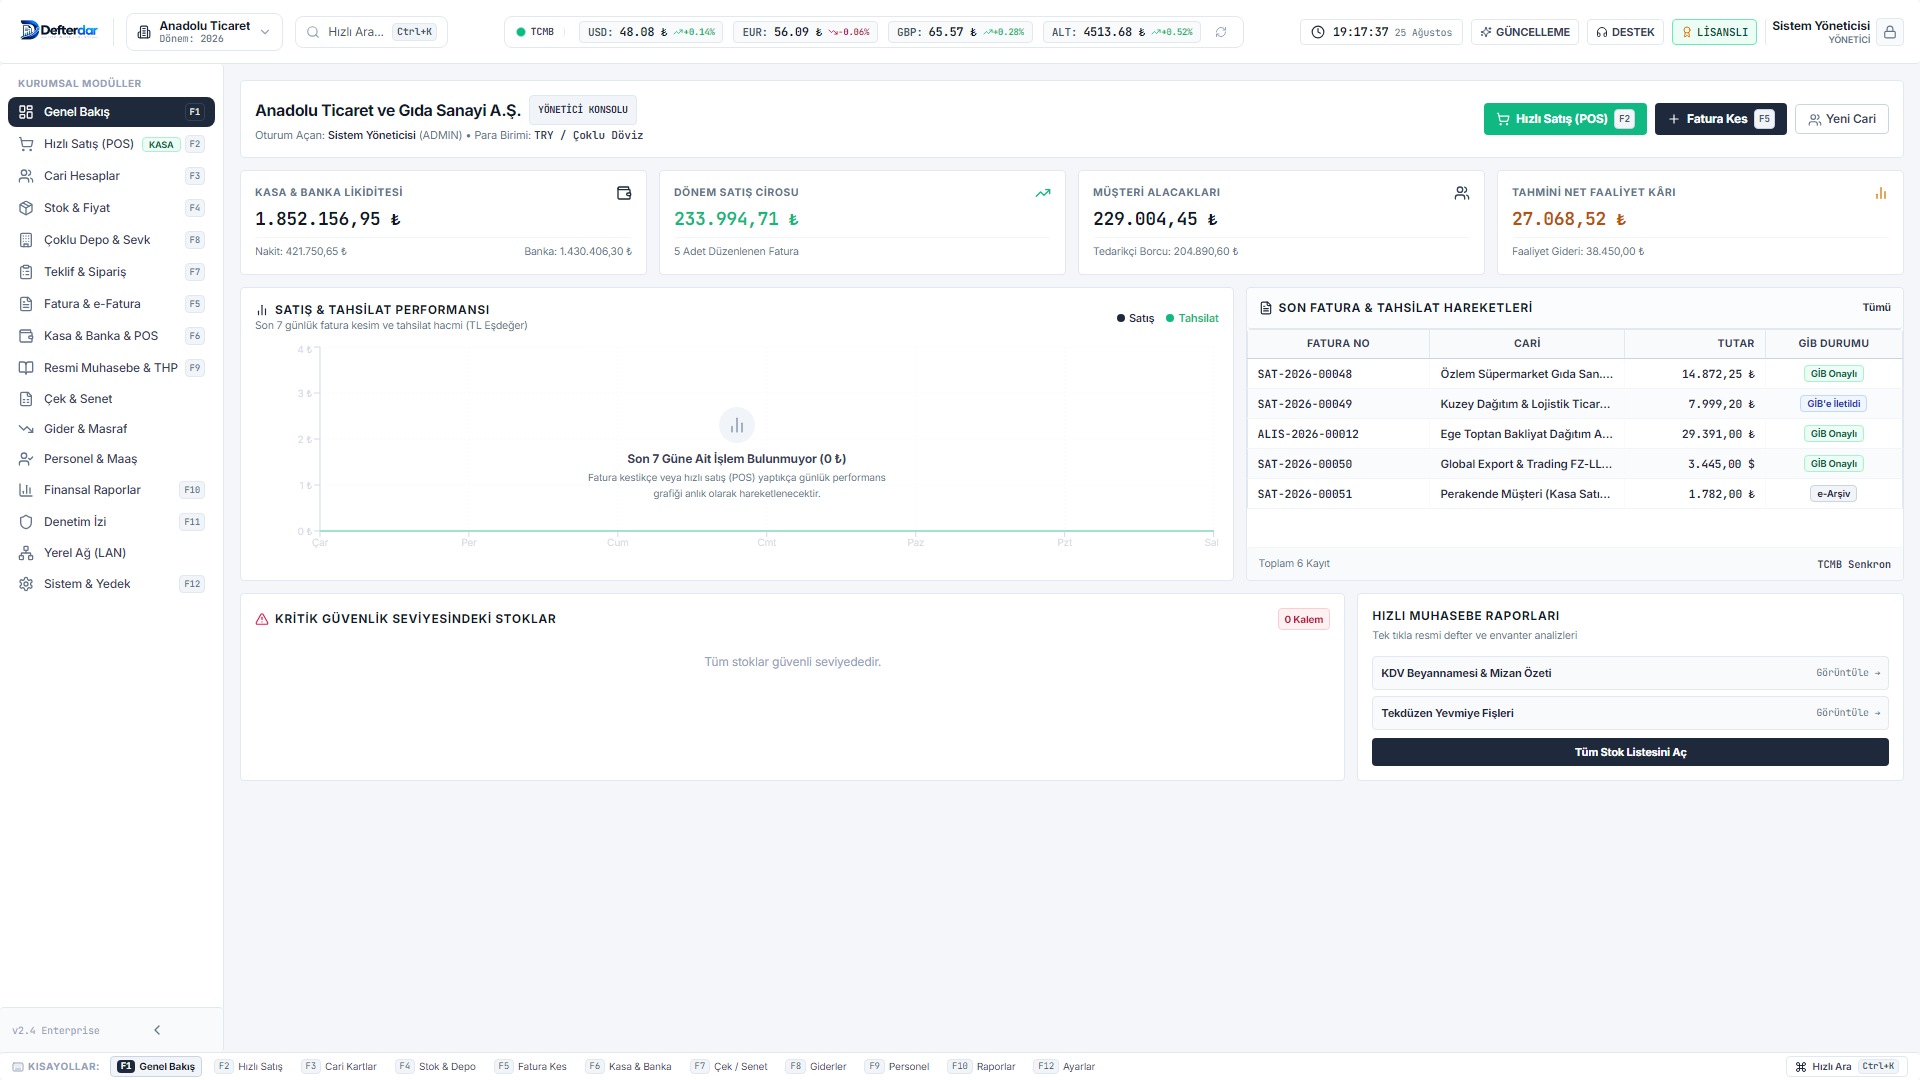This screenshot has height=1080, width=1920.
Task: Click the Yeni Cari button
Action: click(x=1842, y=119)
